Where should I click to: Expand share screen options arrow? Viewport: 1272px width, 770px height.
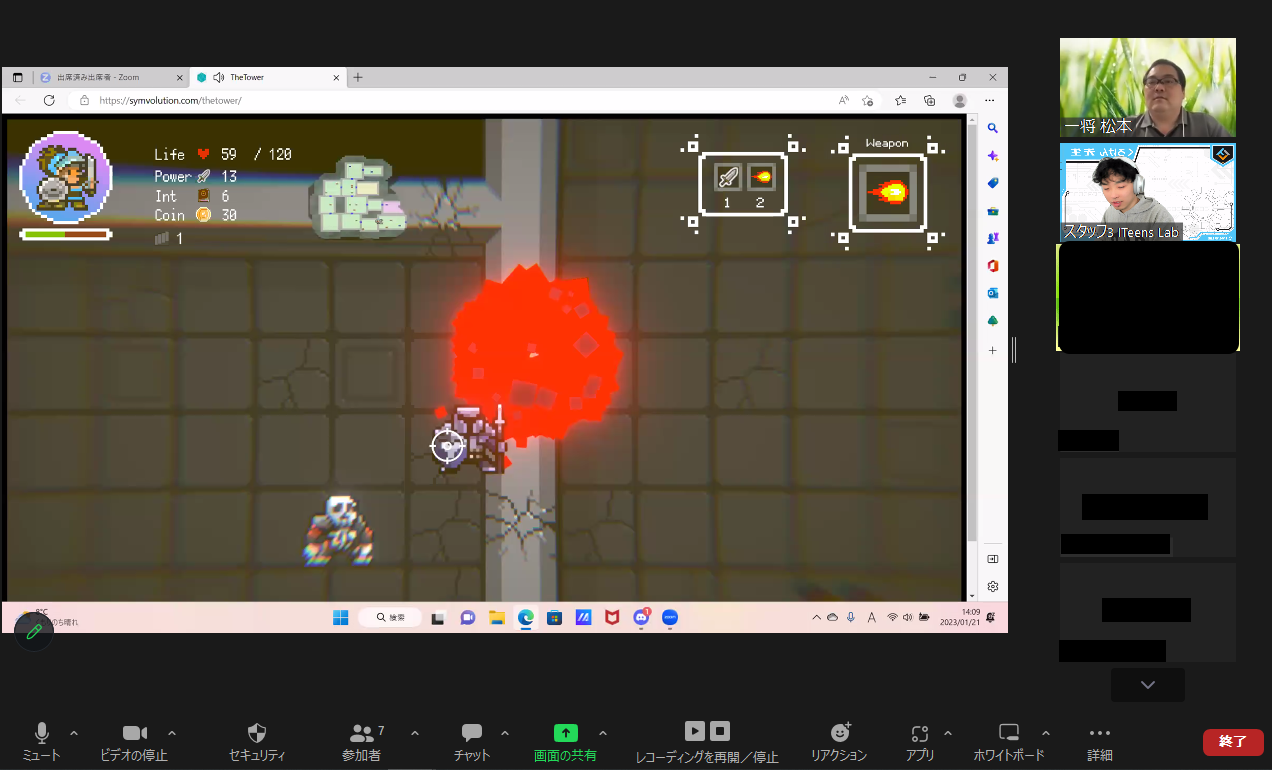coord(603,733)
